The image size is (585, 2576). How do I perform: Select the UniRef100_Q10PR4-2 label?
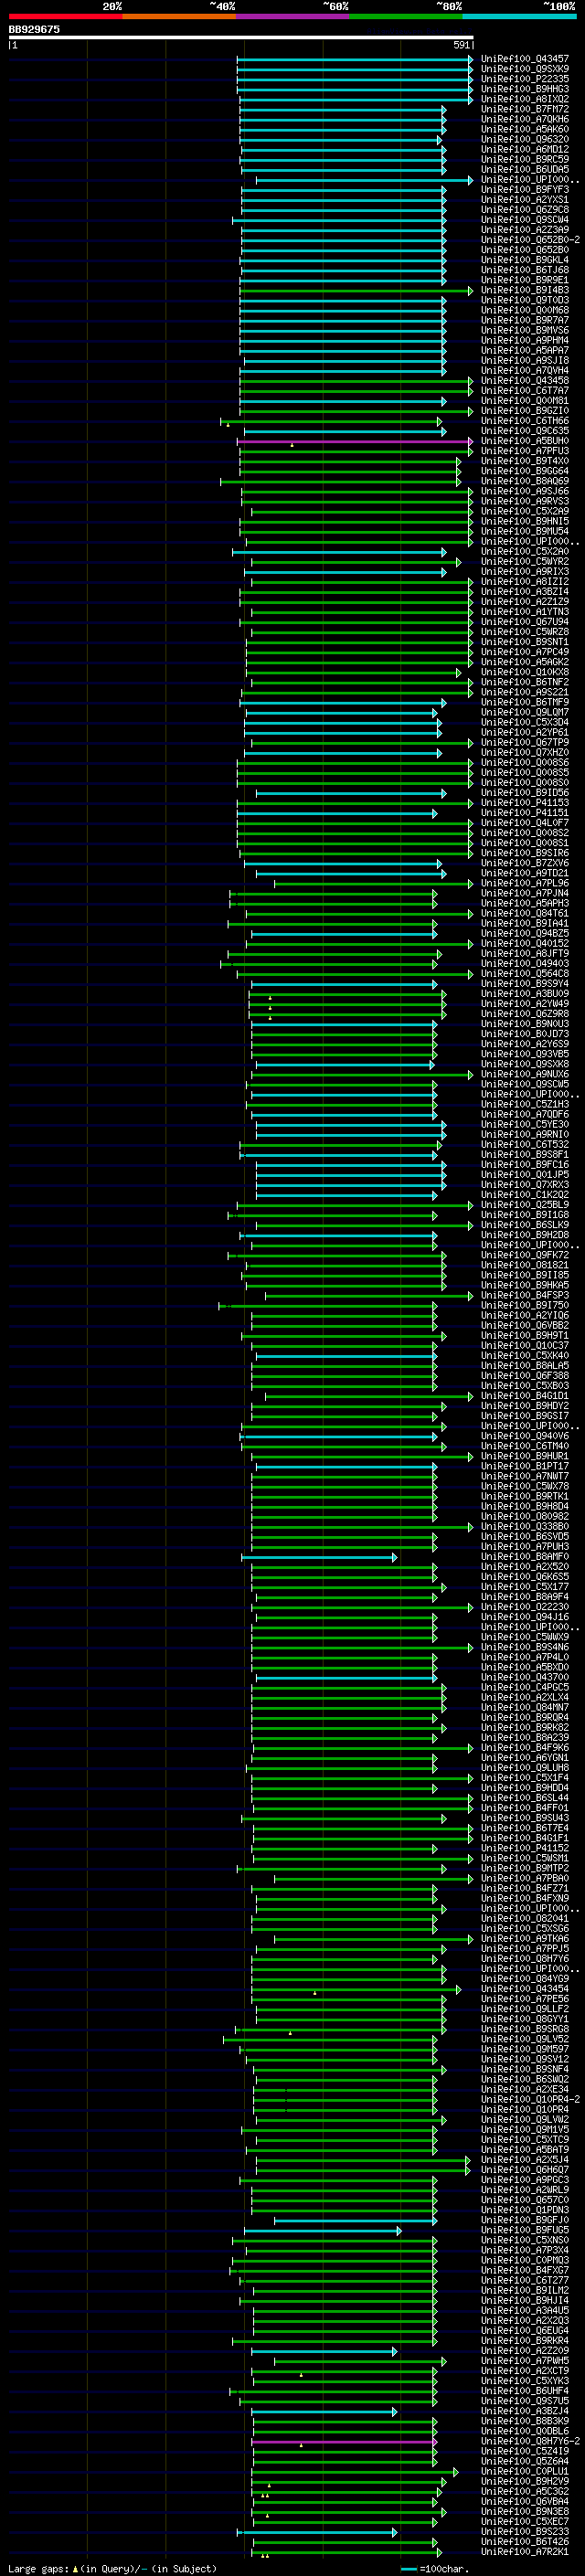[530, 2100]
